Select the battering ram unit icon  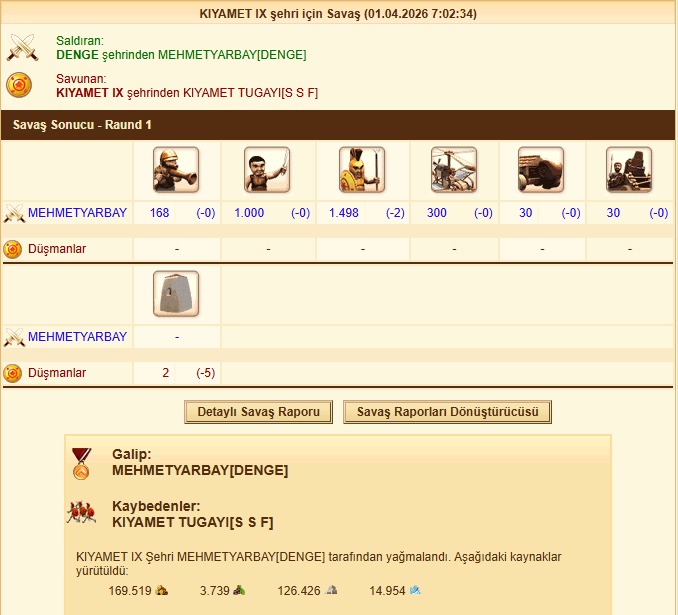(541, 170)
